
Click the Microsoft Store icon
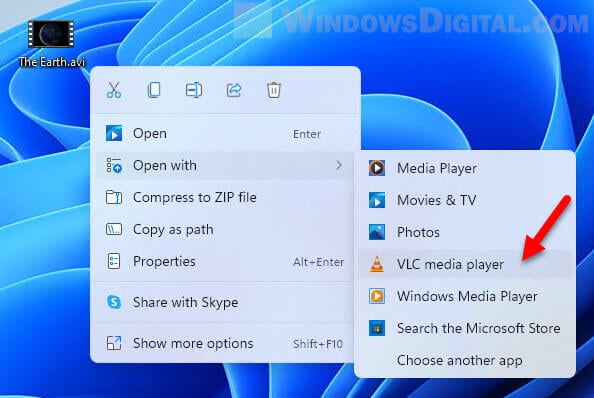pyautogui.click(x=377, y=328)
